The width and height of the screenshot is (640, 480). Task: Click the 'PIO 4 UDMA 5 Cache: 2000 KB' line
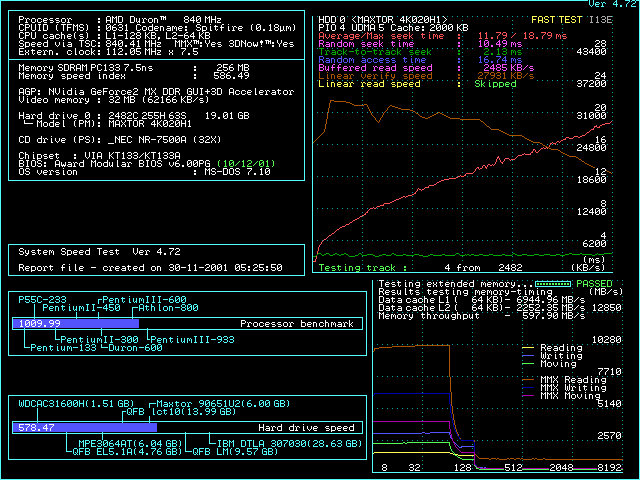(x=393, y=28)
